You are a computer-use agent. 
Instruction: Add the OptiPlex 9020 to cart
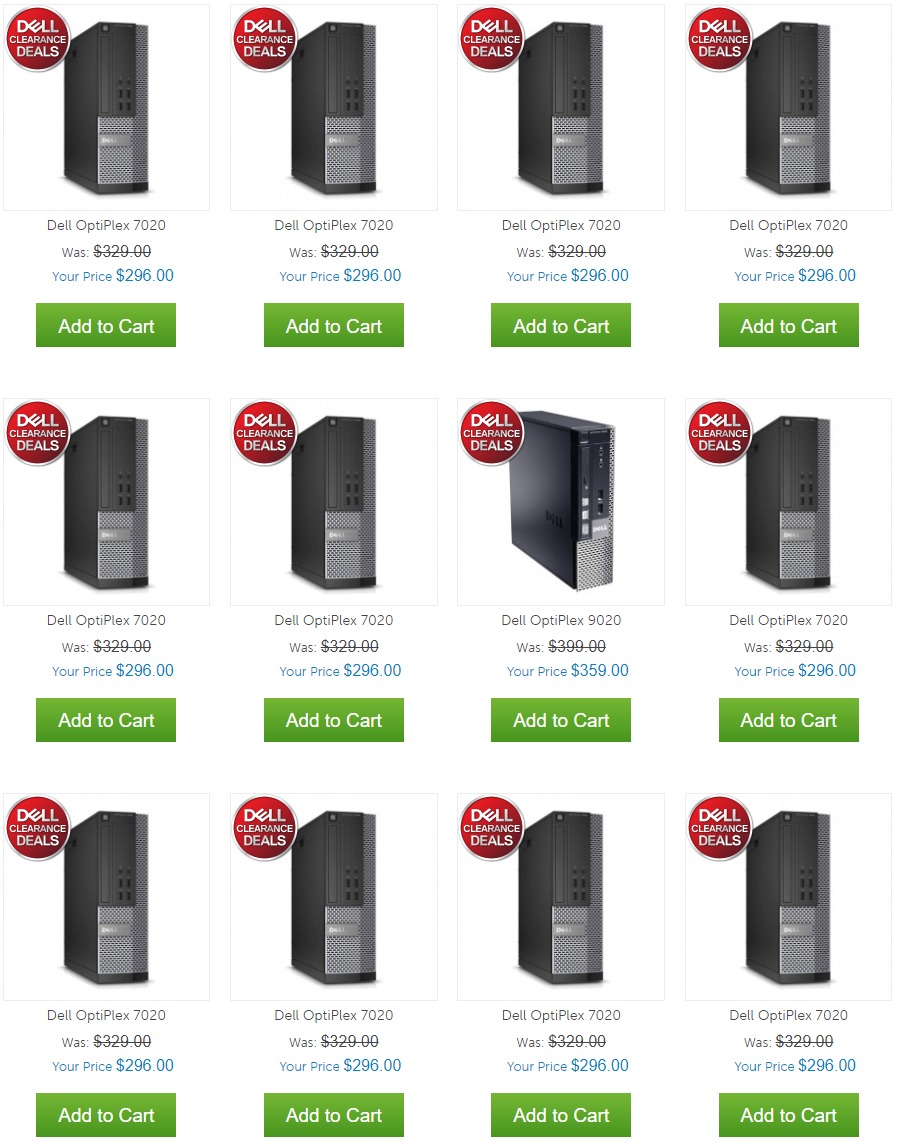[561, 720]
